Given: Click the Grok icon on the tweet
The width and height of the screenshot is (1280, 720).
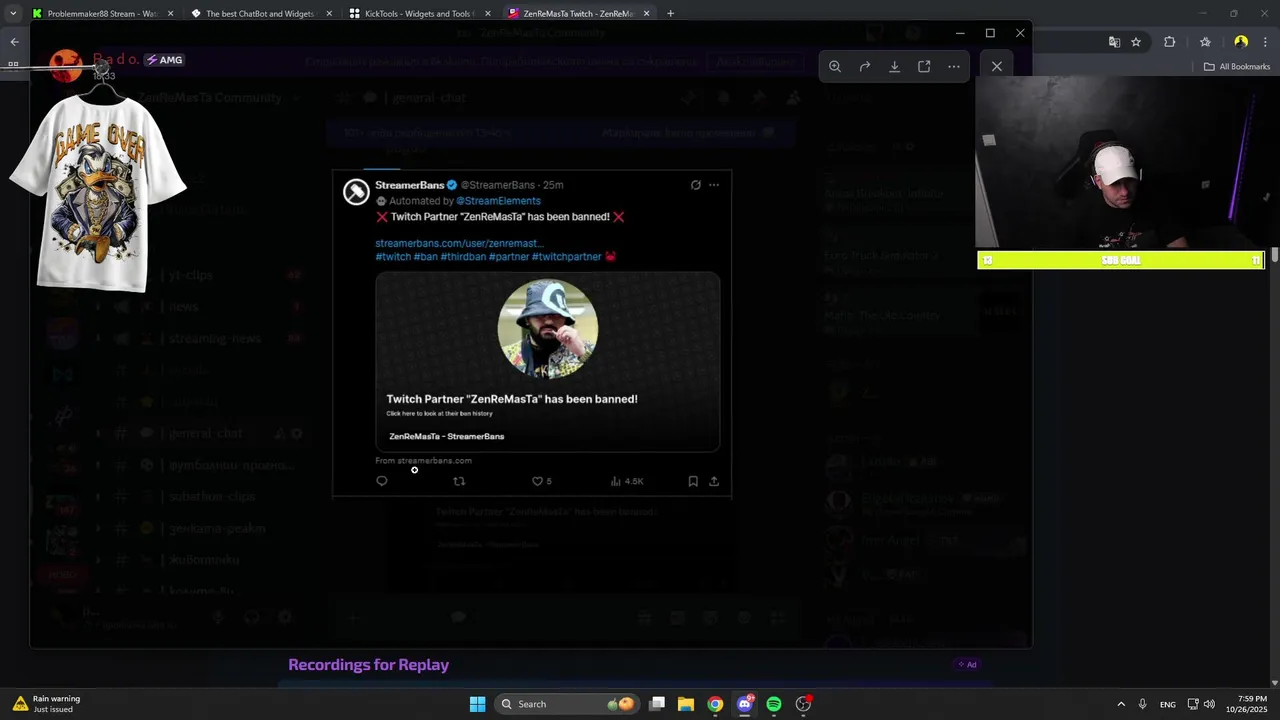Looking at the screenshot, I should point(696,185).
